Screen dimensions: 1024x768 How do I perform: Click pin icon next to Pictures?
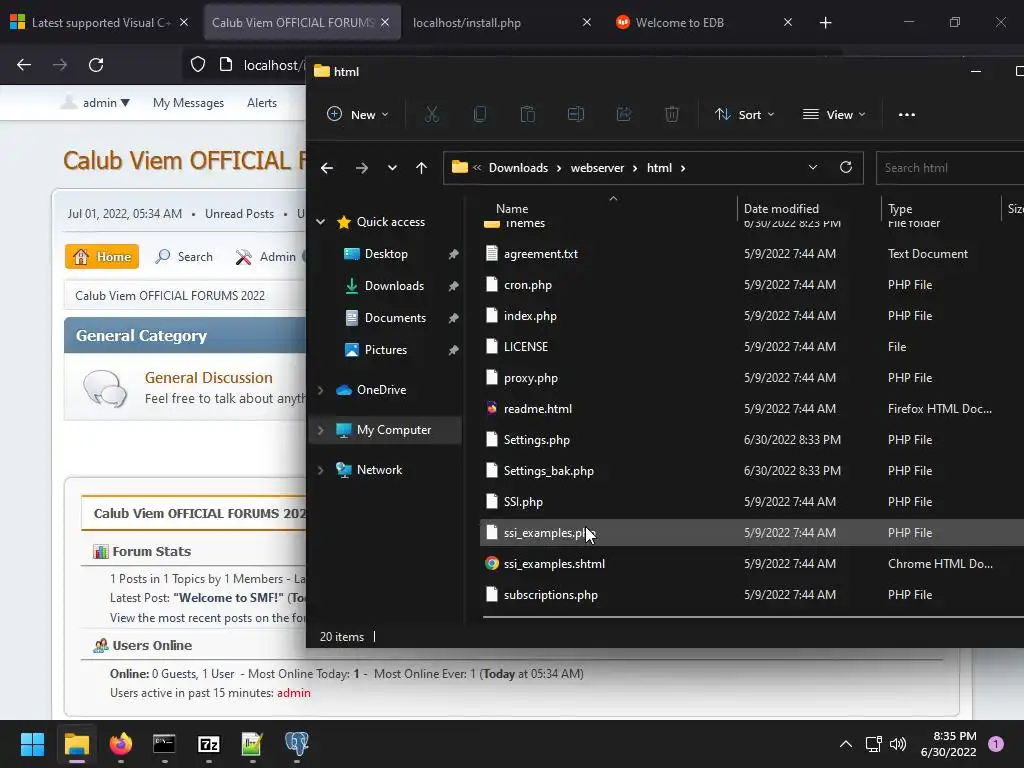tap(453, 350)
